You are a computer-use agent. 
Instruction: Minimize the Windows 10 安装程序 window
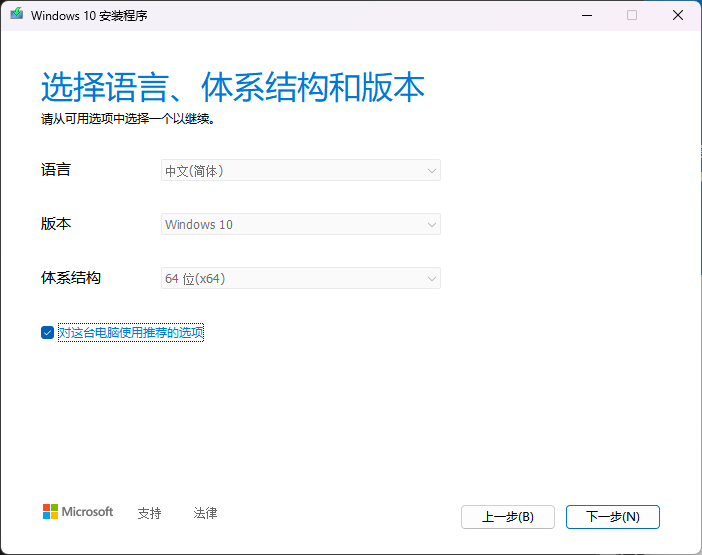587,15
